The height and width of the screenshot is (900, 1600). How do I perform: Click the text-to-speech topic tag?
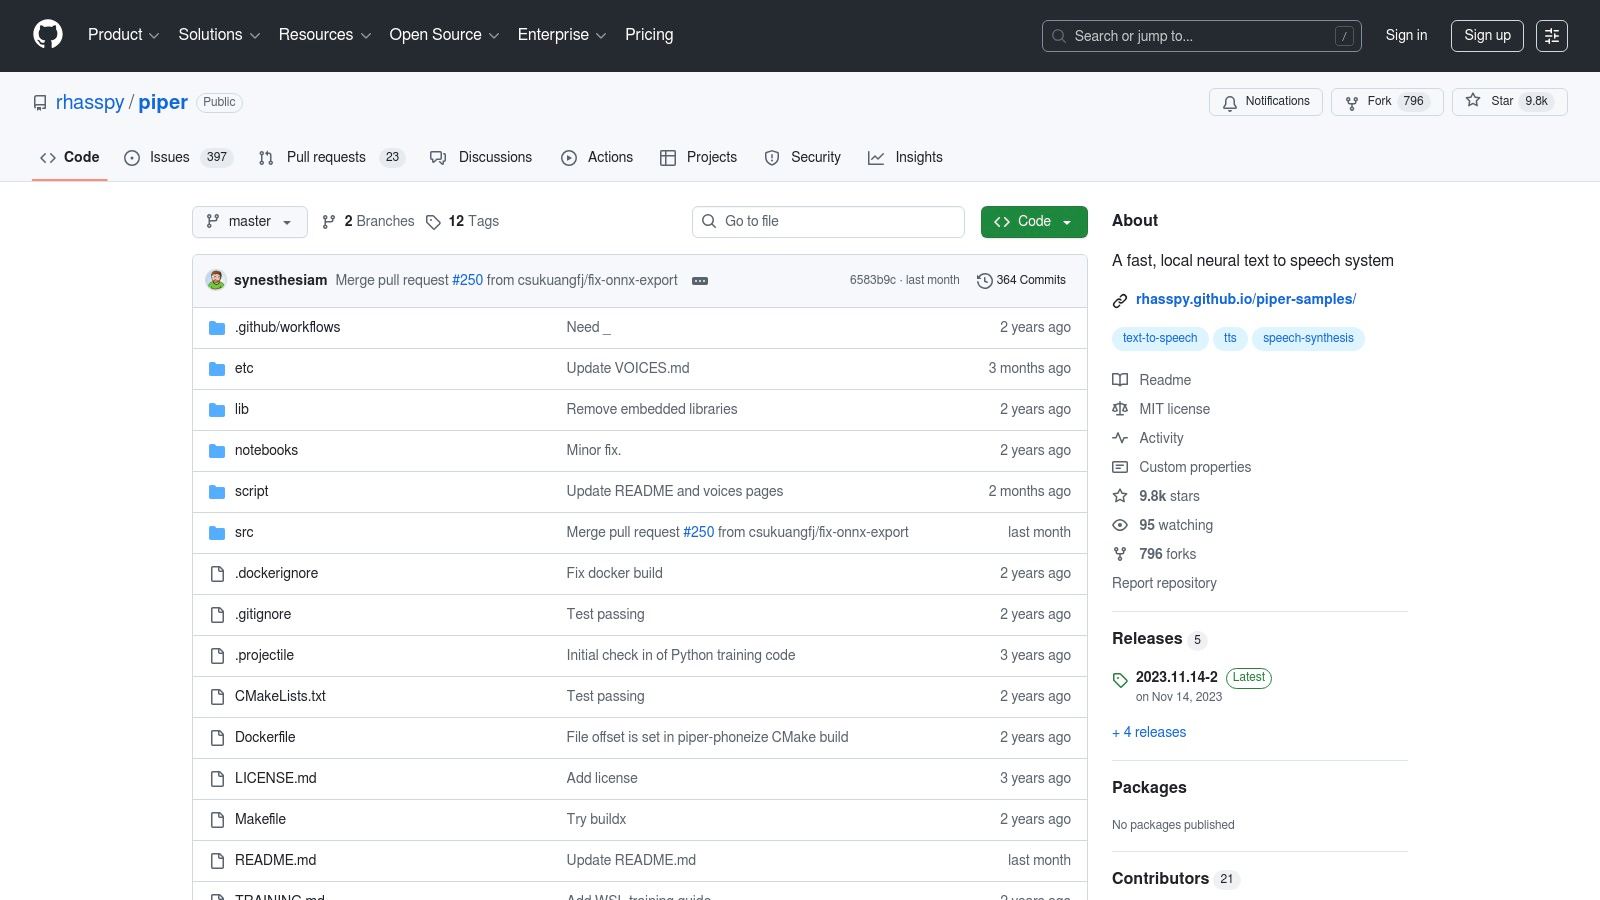[x=1160, y=339]
